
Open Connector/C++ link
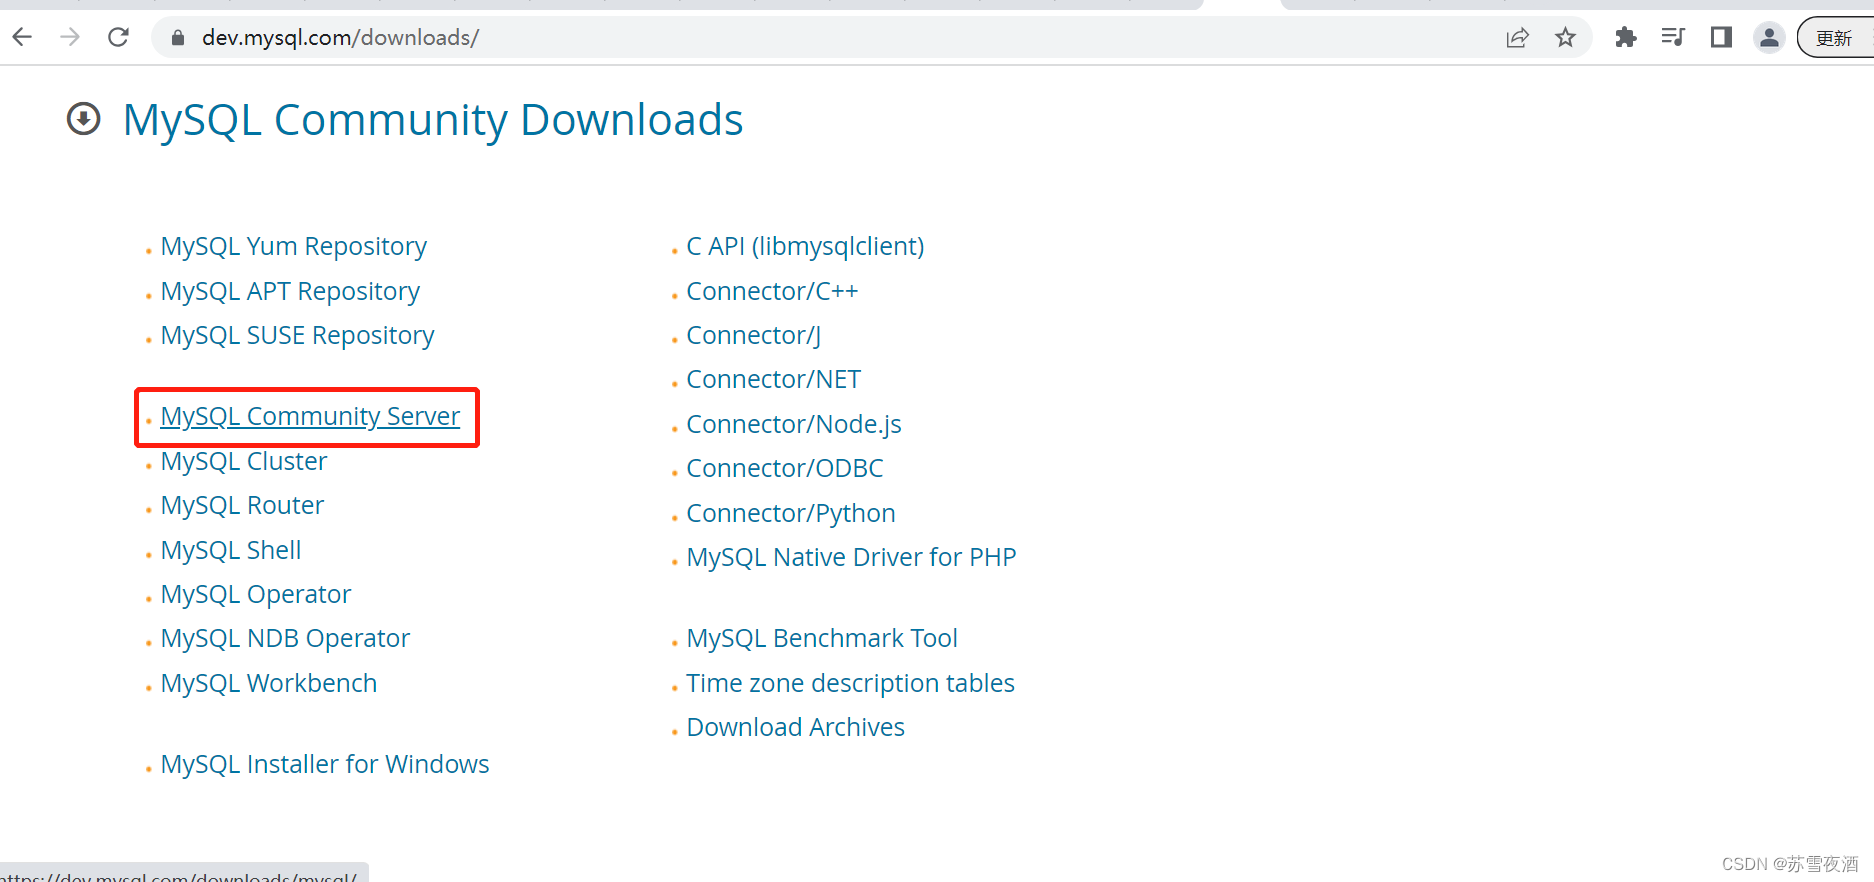[x=773, y=291]
